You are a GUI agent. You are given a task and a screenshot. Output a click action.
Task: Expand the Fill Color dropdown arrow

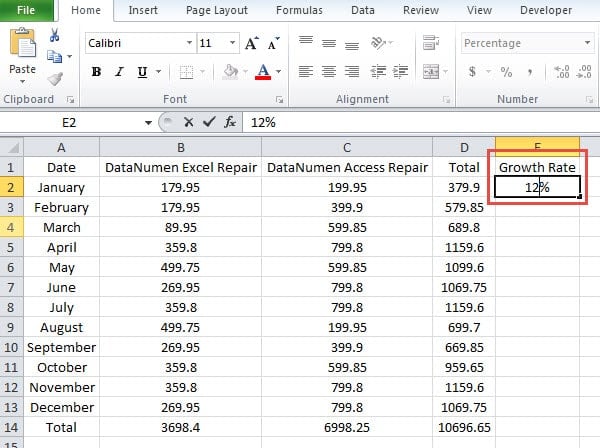[245, 72]
